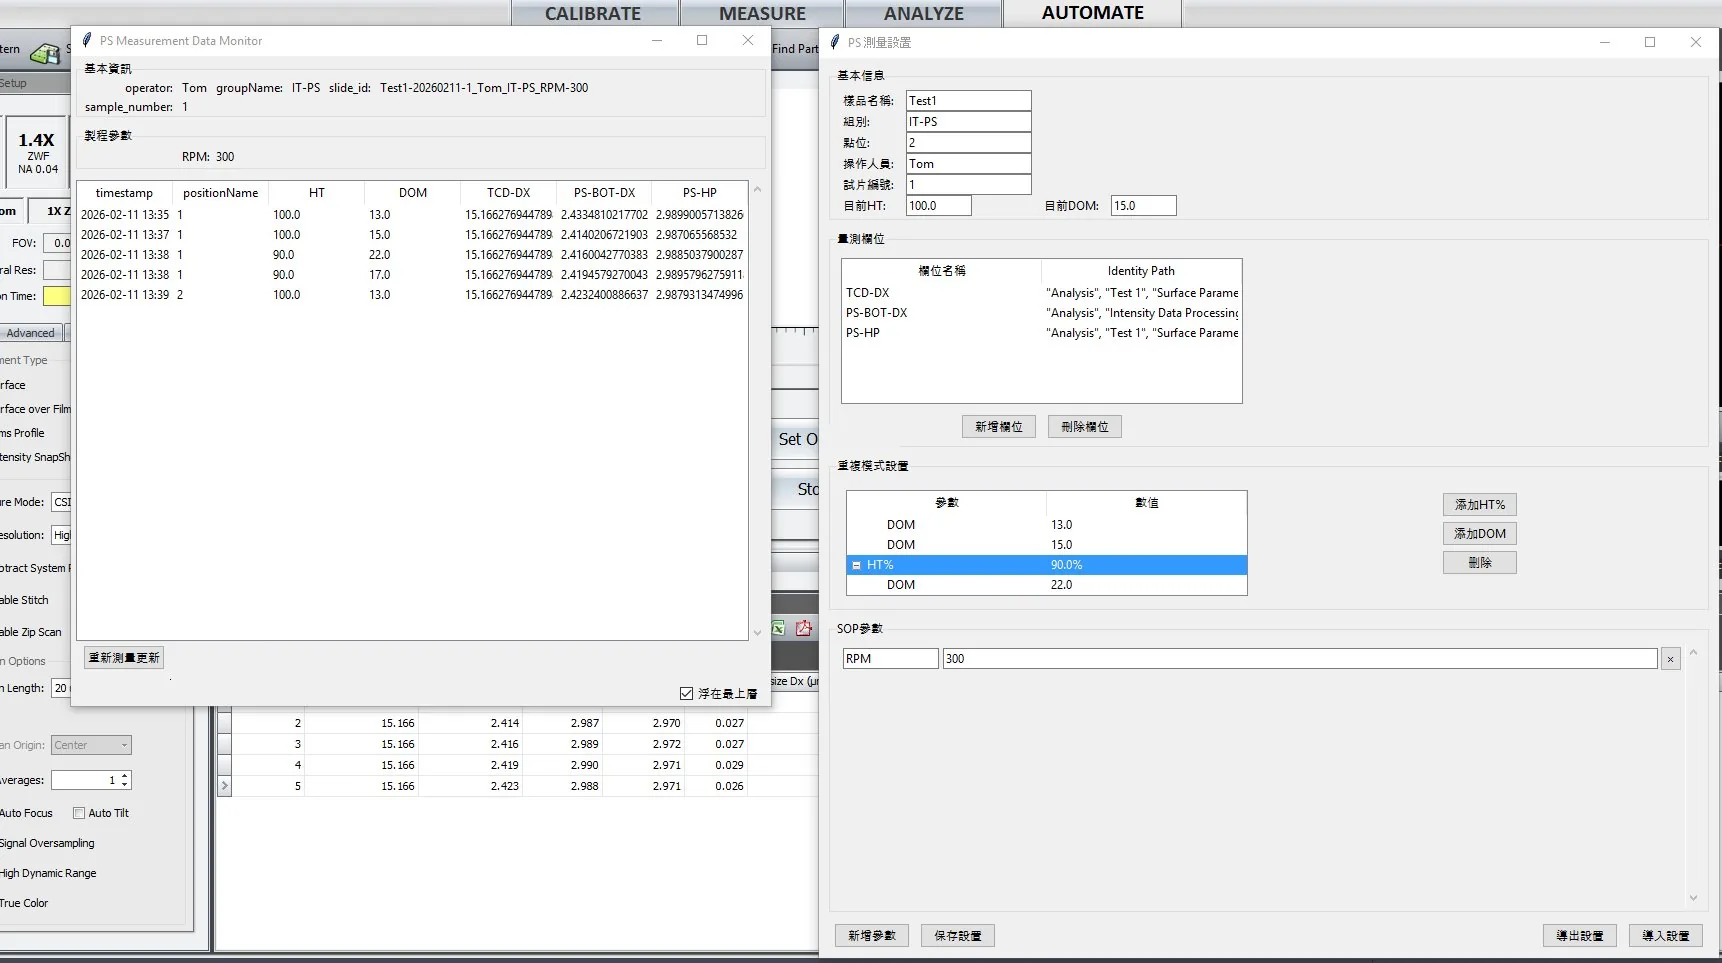The width and height of the screenshot is (1722, 963).
Task: Switch to the ANALYZE tab
Action: [923, 14]
